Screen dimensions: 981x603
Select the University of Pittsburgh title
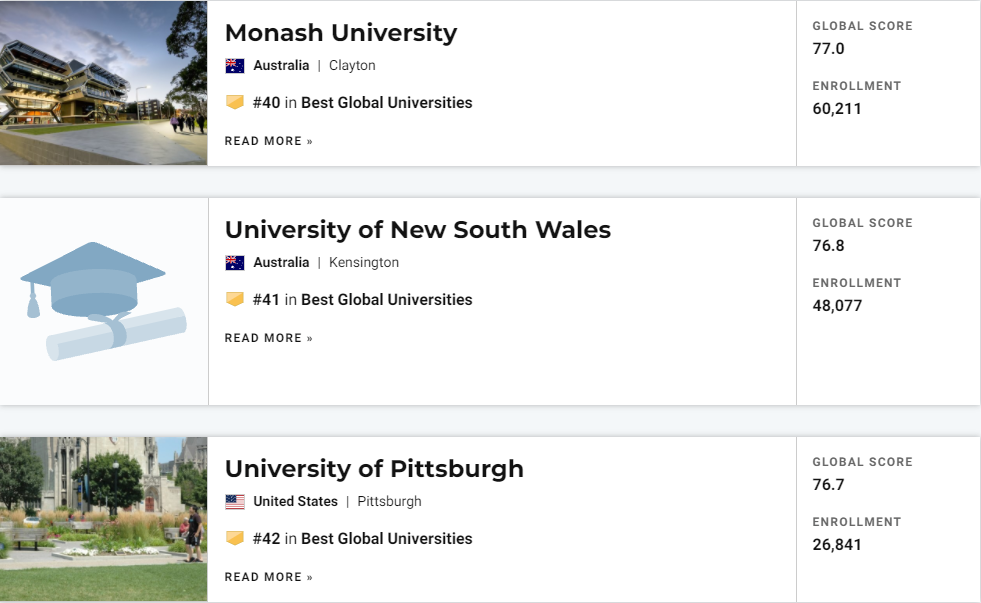coord(374,469)
